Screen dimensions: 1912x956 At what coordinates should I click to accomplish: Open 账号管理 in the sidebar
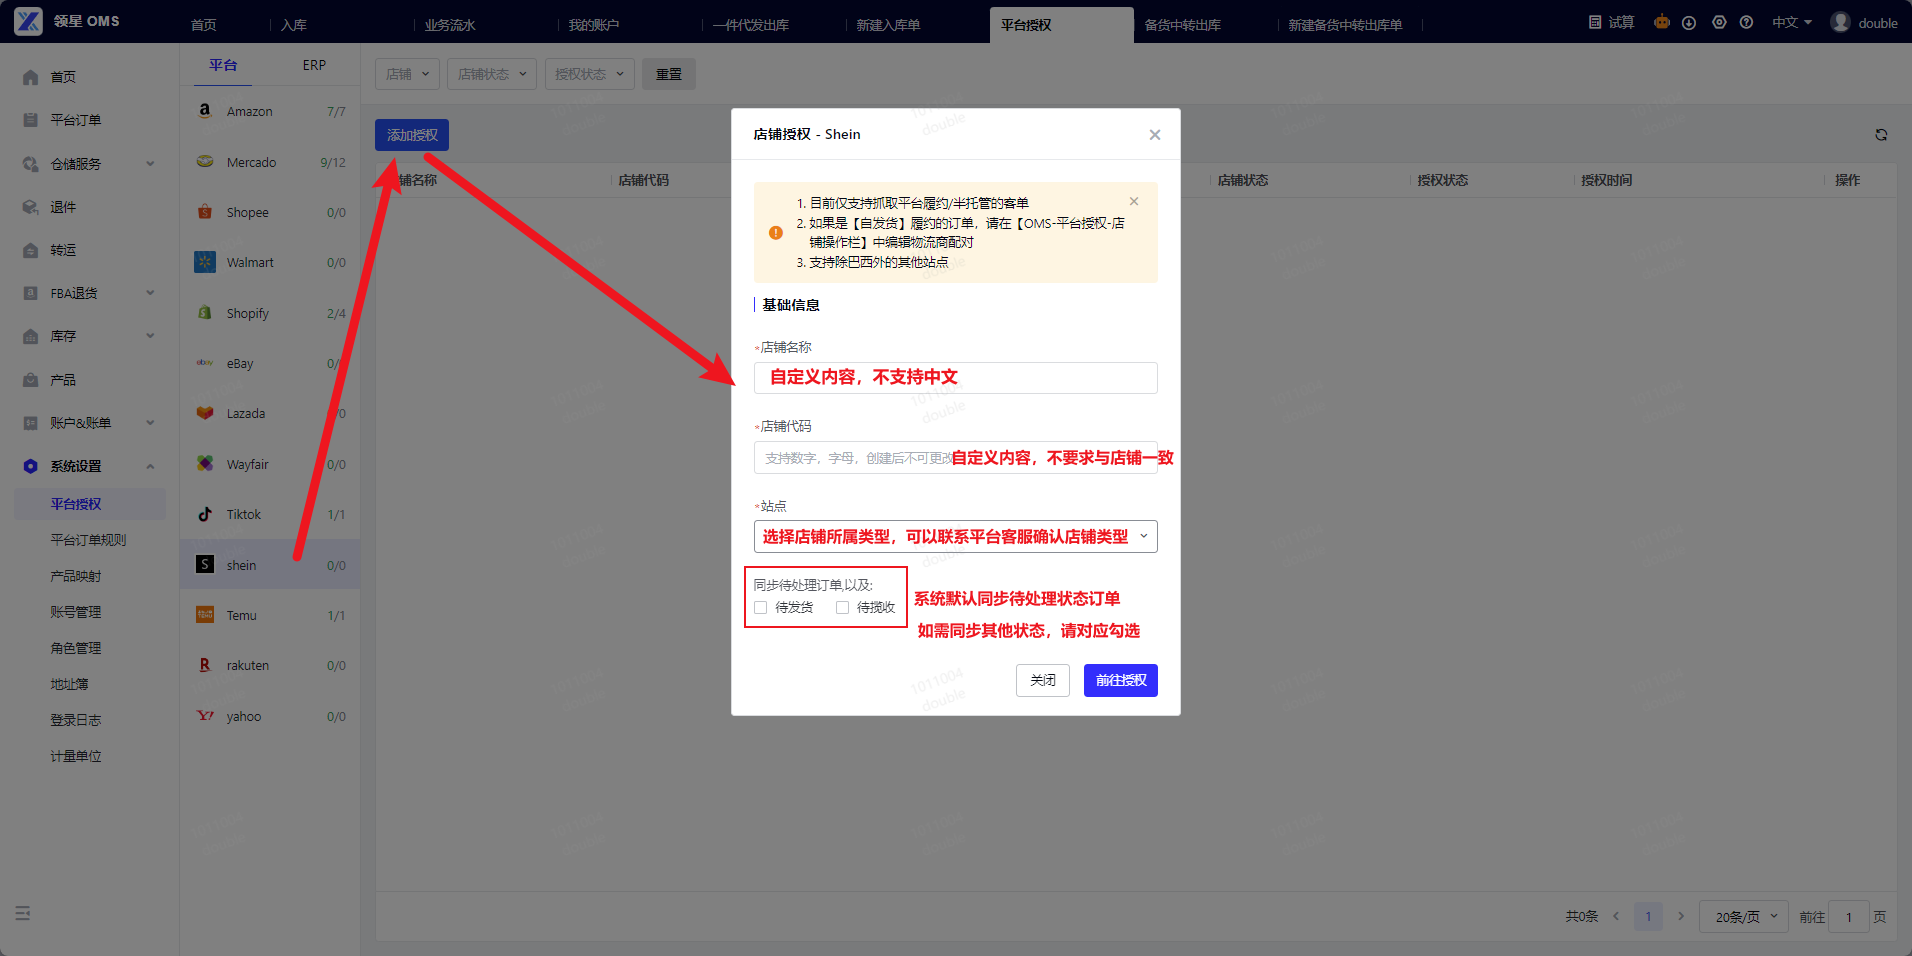76,612
